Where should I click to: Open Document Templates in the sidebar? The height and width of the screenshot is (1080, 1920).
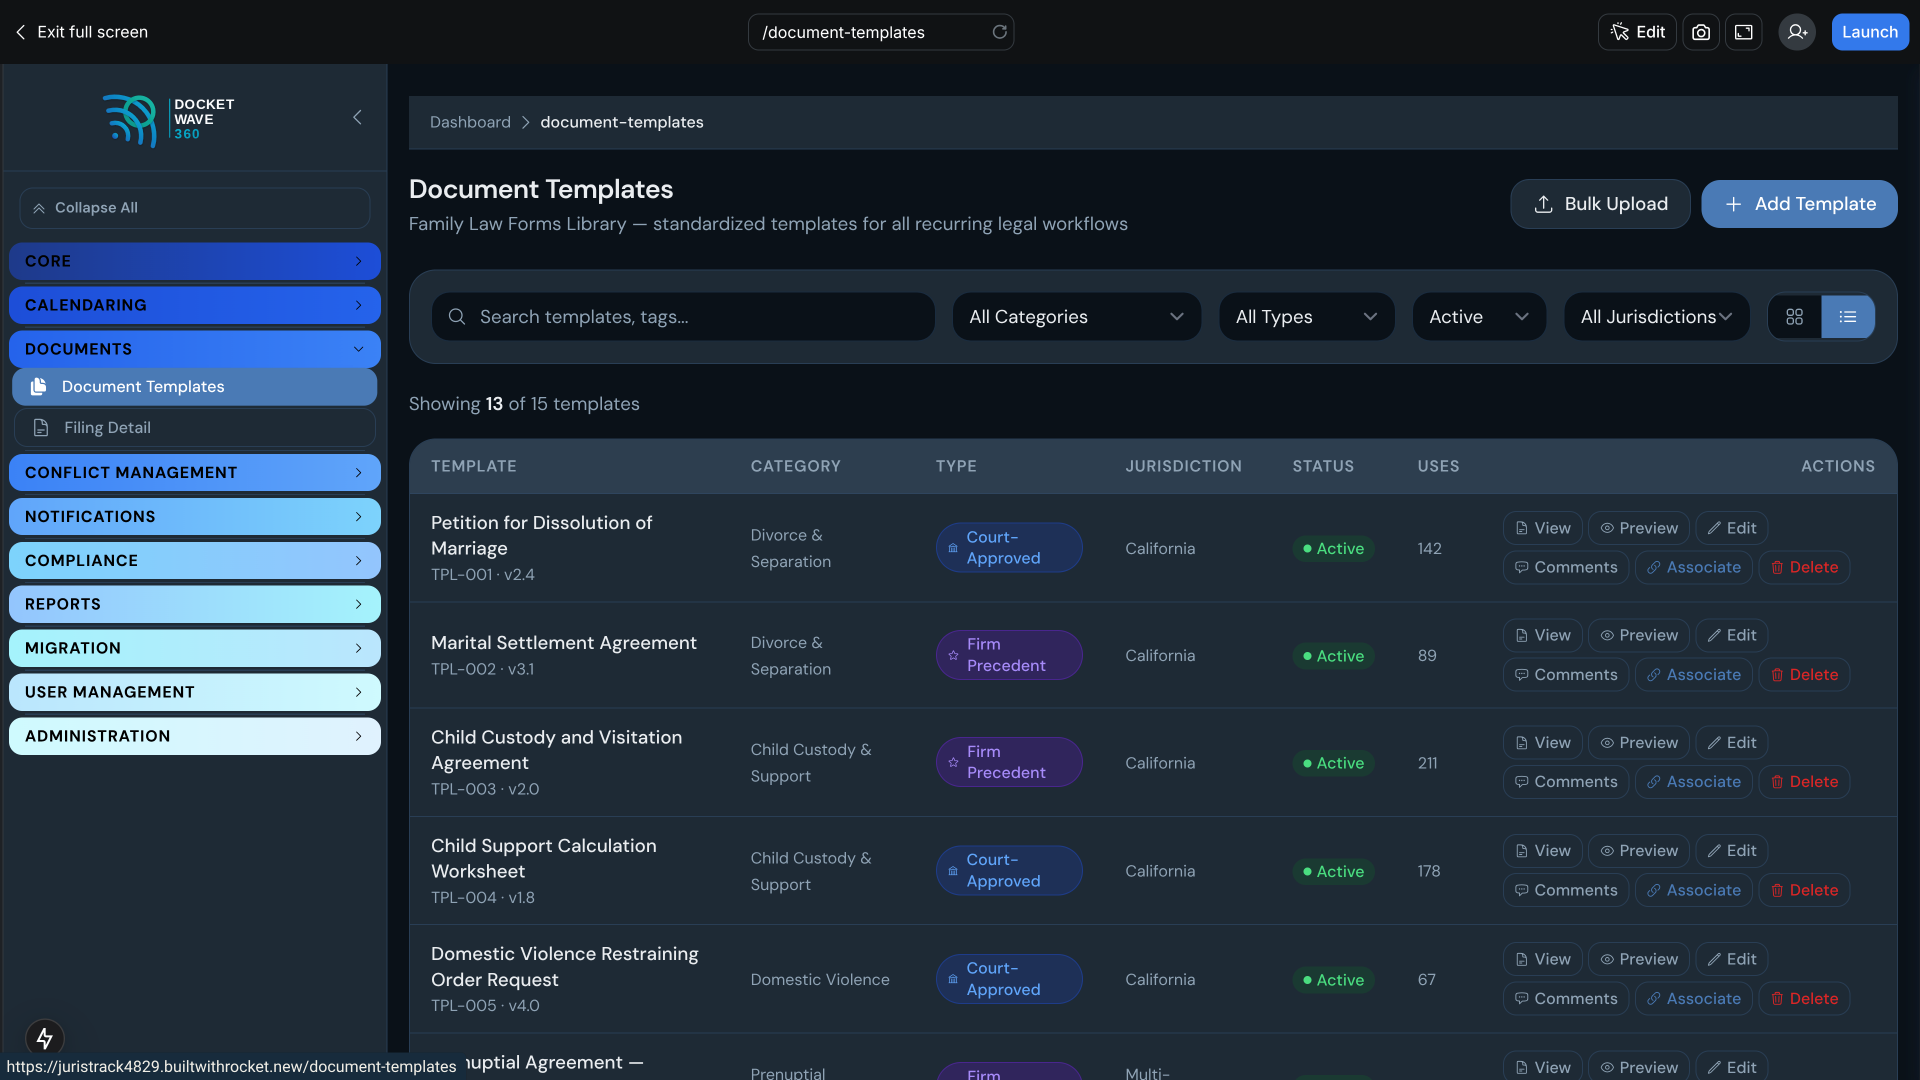click(195, 386)
